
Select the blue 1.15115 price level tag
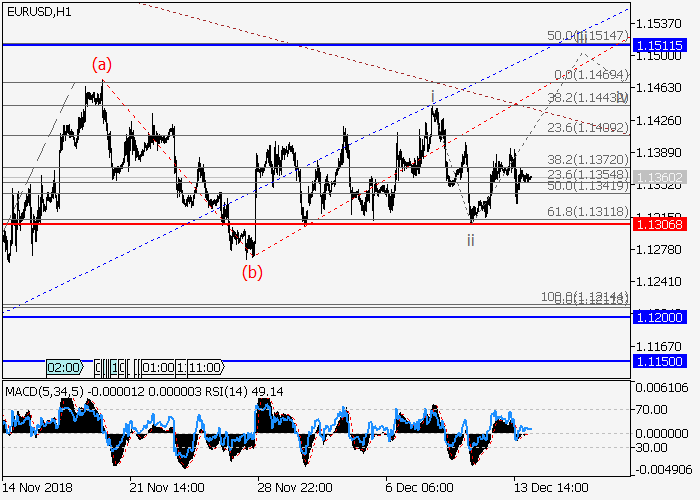coord(658,45)
